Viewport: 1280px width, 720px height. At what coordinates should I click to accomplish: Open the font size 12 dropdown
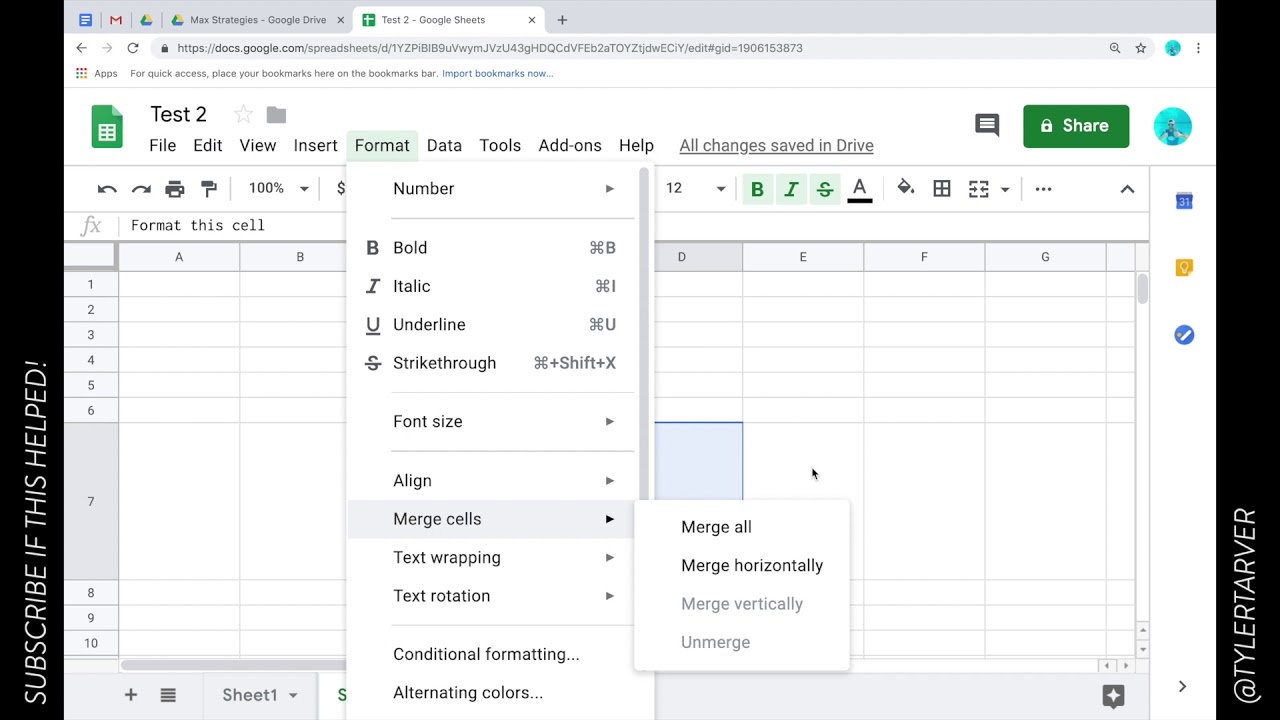(695, 188)
